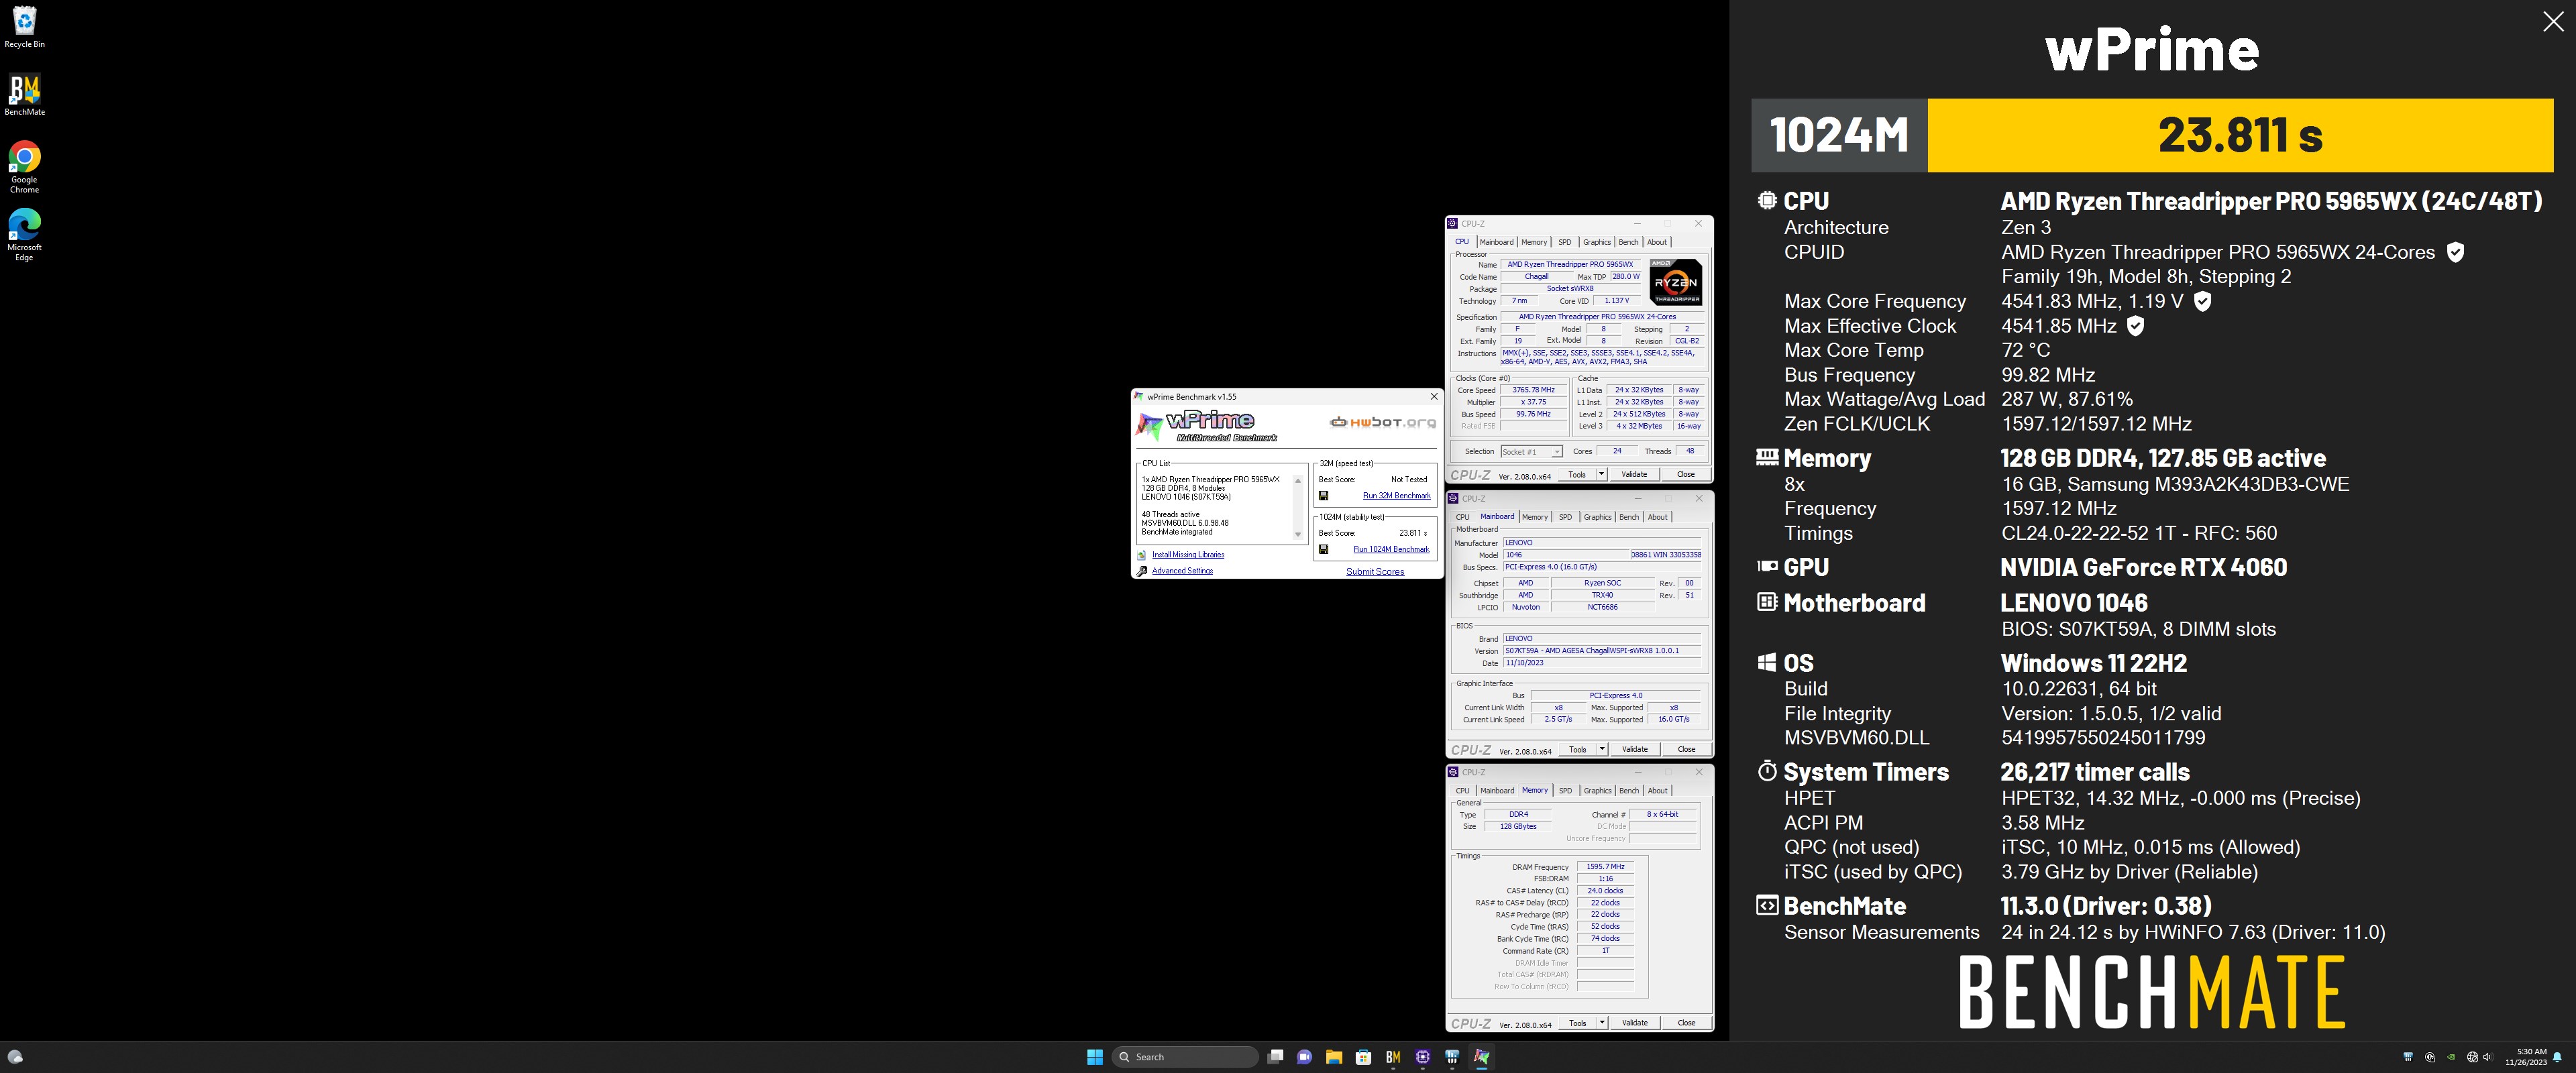Switch to Graphics tab in the CPU-Z Mainboard window
The width and height of the screenshot is (2576, 1073).
(1598, 517)
